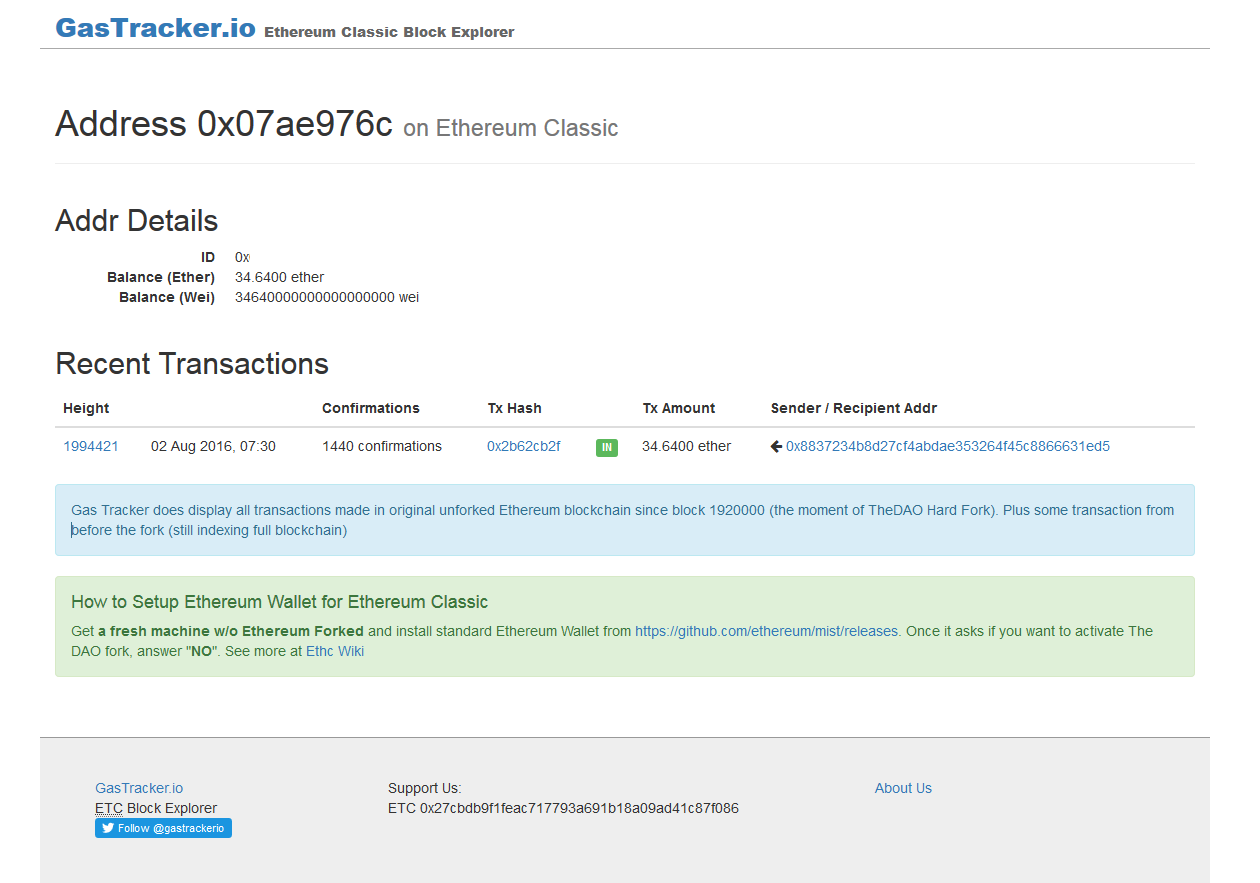This screenshot has width=1260, height=883.
Task: Open transaction hash 0x2b62cb2f
Action: point(524,446)
